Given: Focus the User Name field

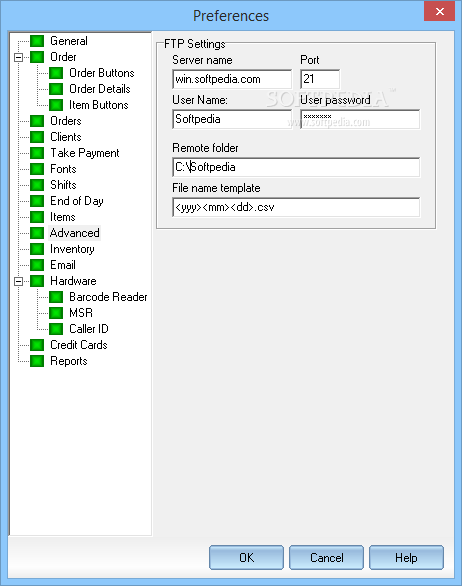Looking at the screenshot, I should pos(232,119).
